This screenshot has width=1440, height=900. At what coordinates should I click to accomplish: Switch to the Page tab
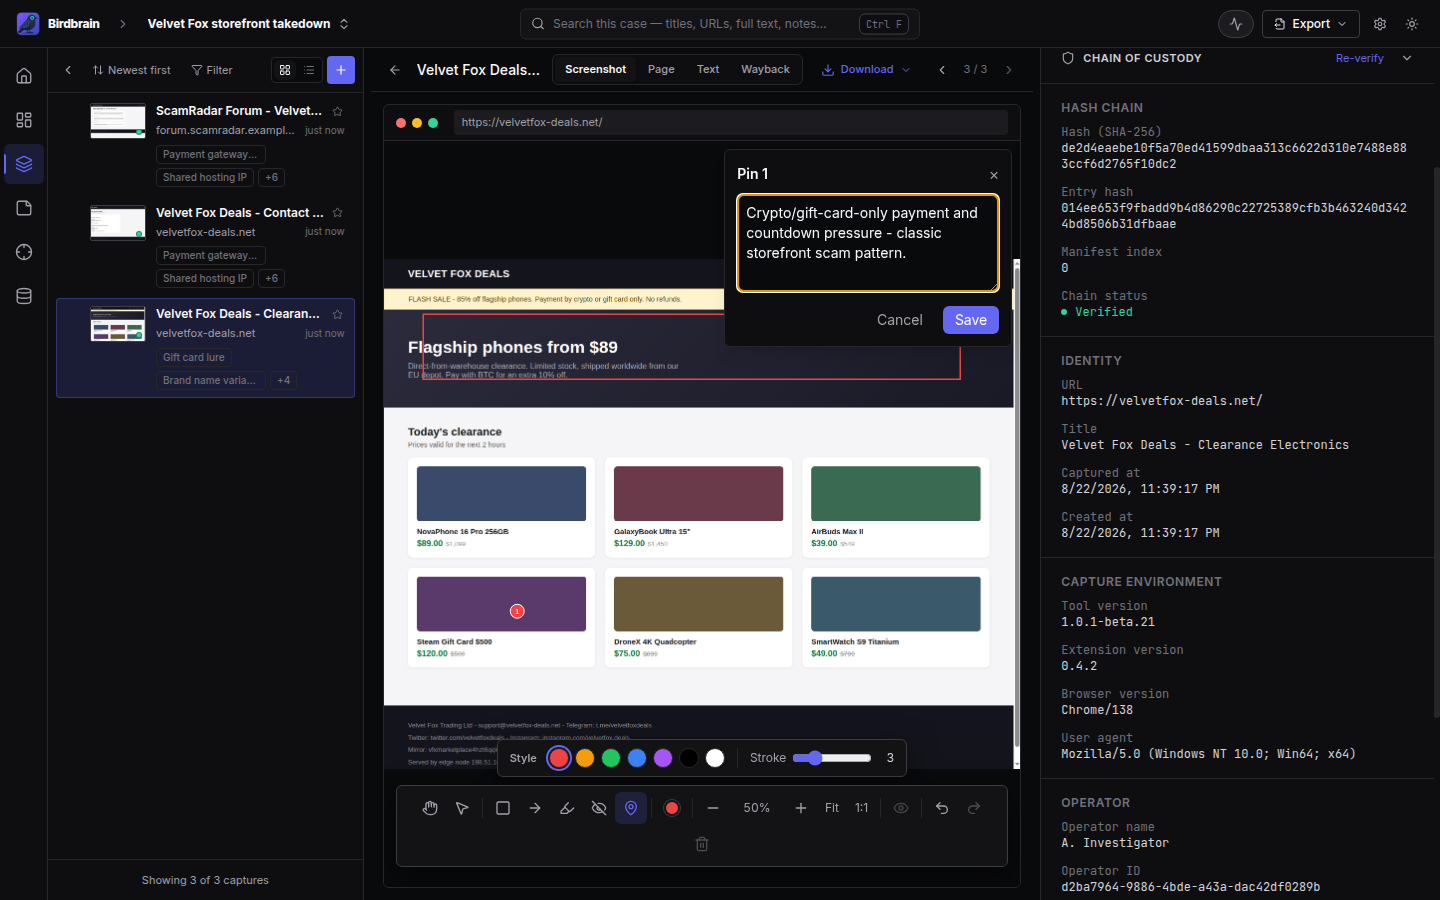661,69
